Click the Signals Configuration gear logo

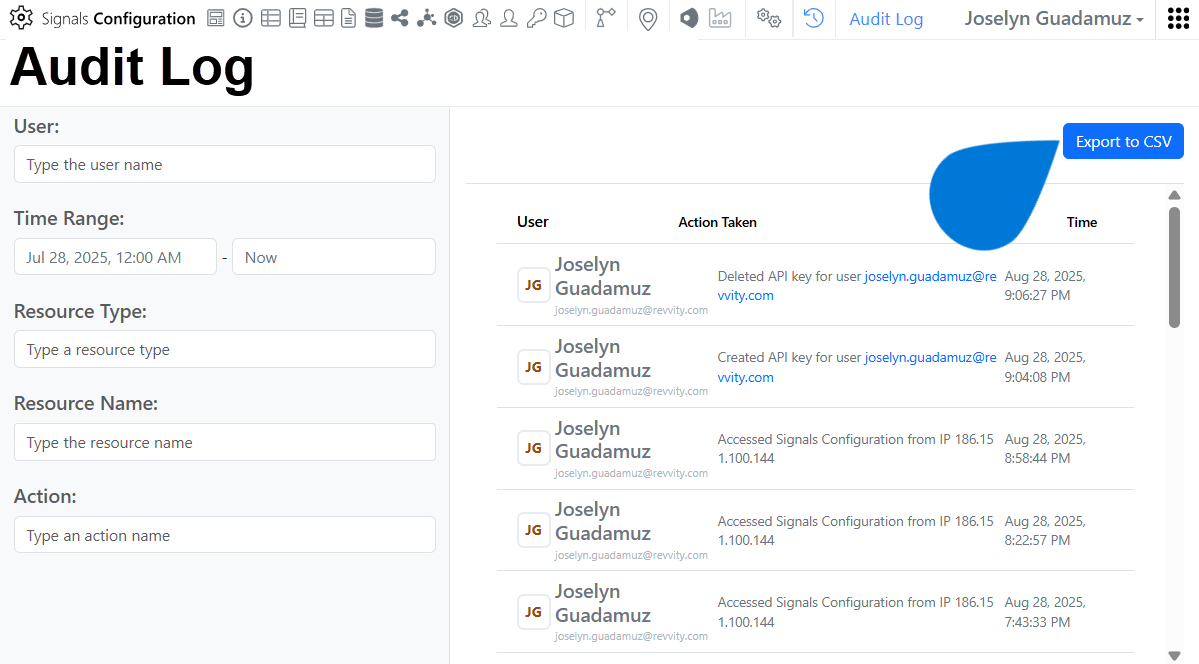22,18
